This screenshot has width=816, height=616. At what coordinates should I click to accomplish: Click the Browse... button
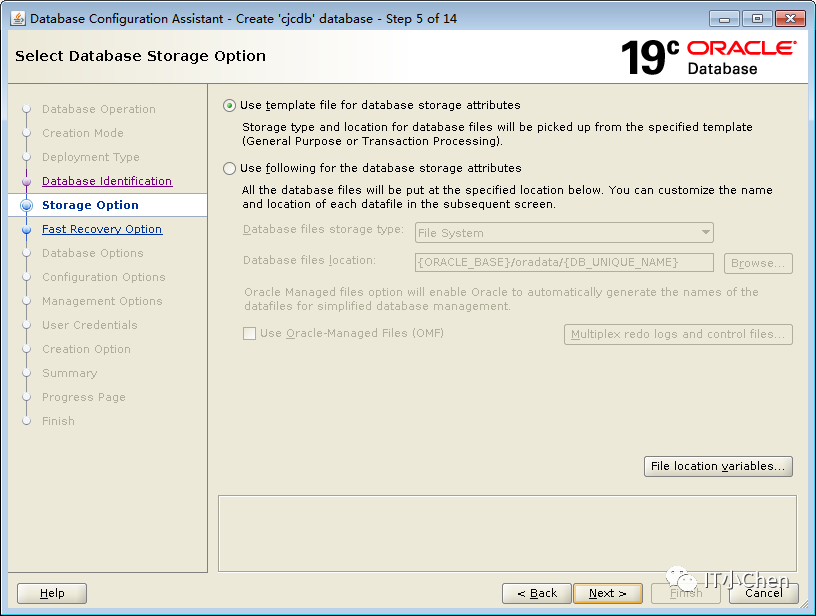pyautogui.click(x=758, y=263)
